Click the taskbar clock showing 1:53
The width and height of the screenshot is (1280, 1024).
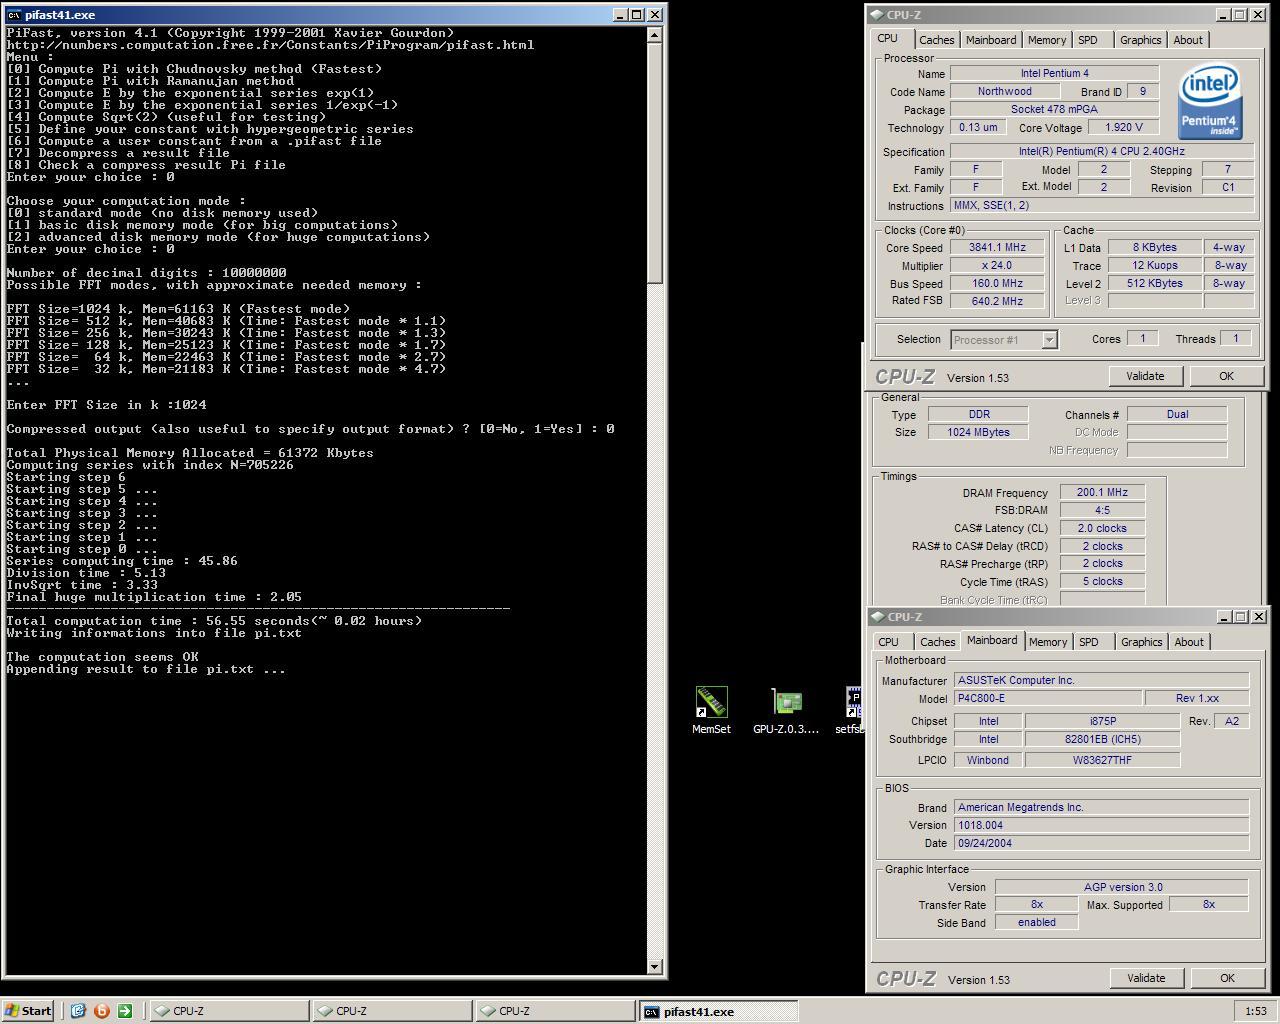coord(1256,1011)
